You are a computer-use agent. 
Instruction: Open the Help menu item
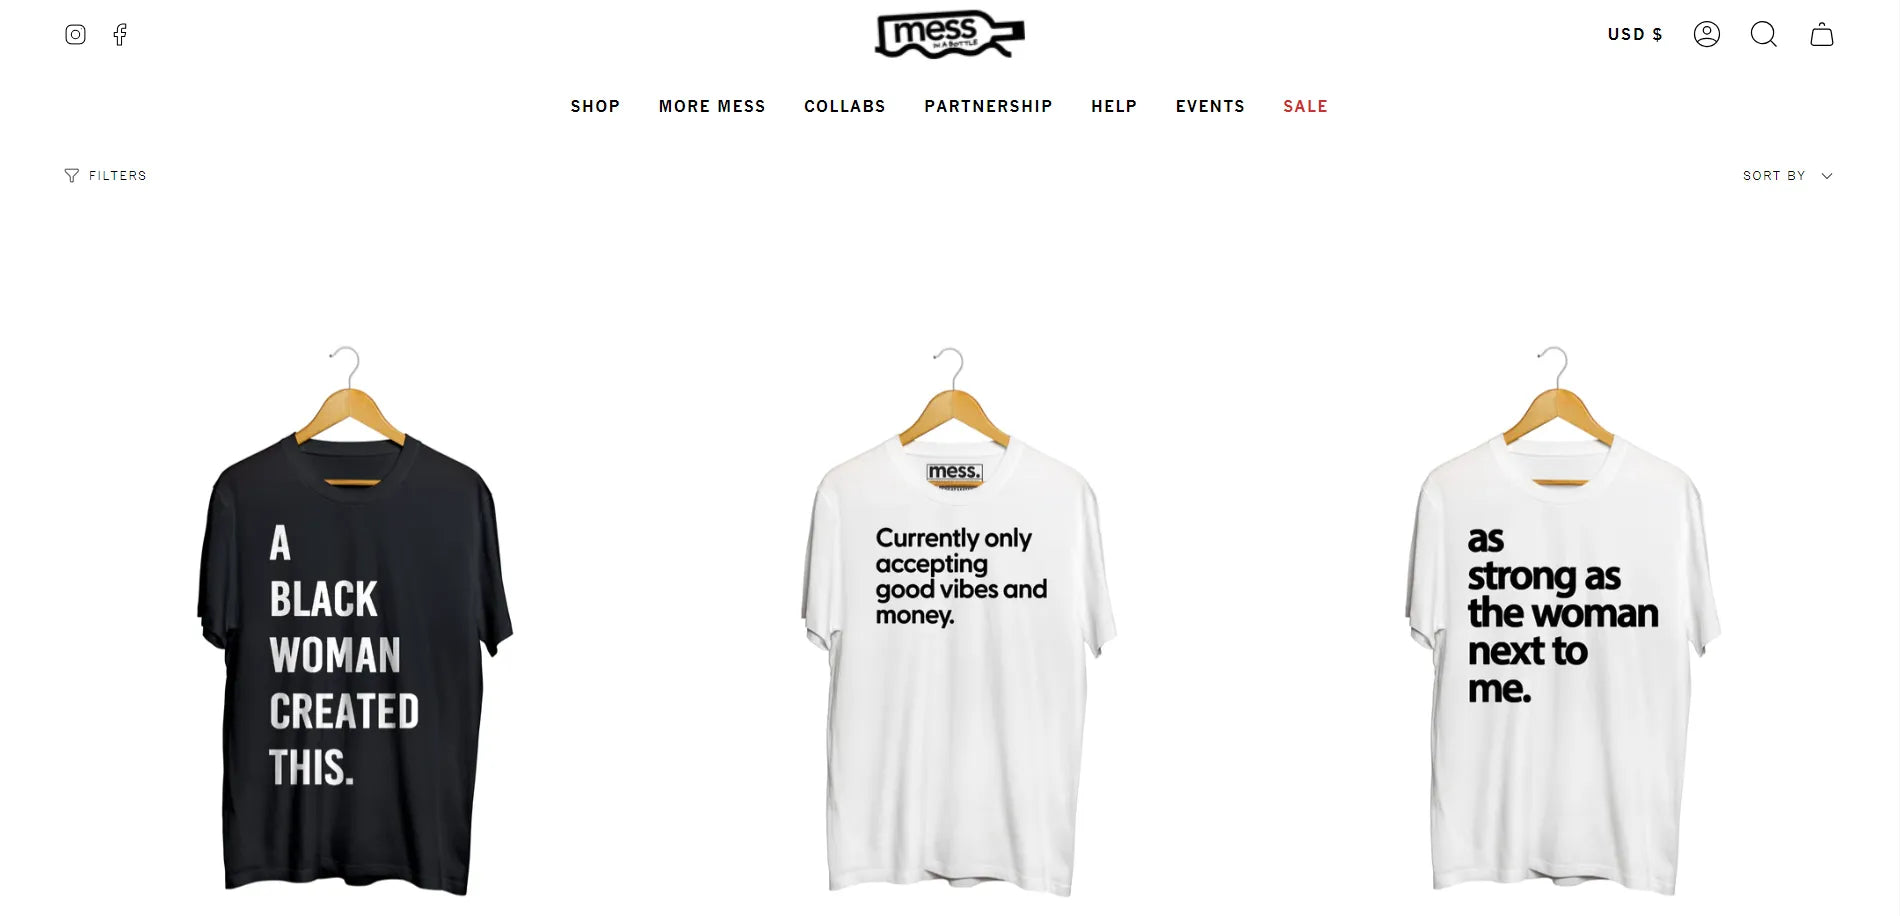(x=1114, y=106)
